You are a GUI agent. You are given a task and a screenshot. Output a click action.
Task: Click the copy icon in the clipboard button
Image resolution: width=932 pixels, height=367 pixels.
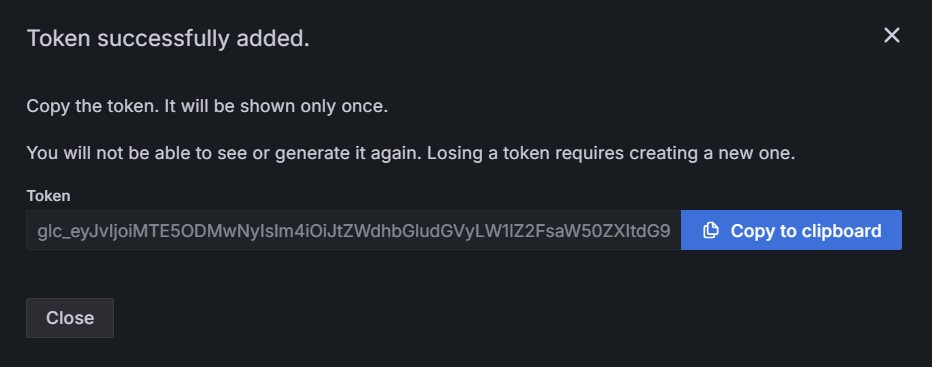[711, 230]
